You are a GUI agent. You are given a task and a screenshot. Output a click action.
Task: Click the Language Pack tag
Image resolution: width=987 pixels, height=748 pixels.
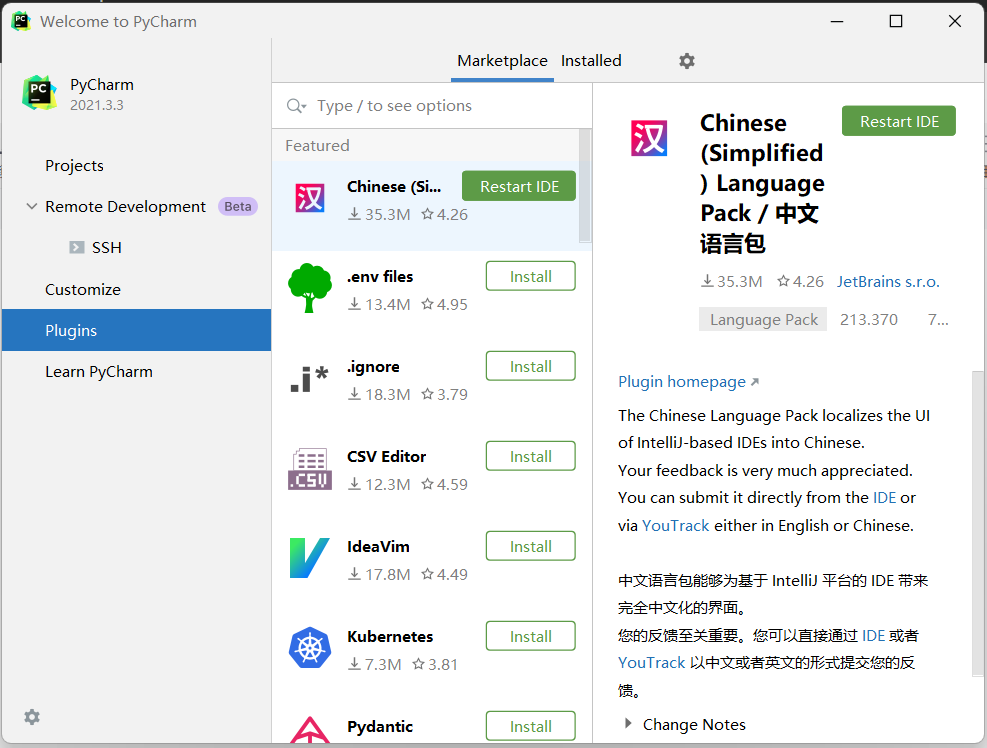[763, 320]
